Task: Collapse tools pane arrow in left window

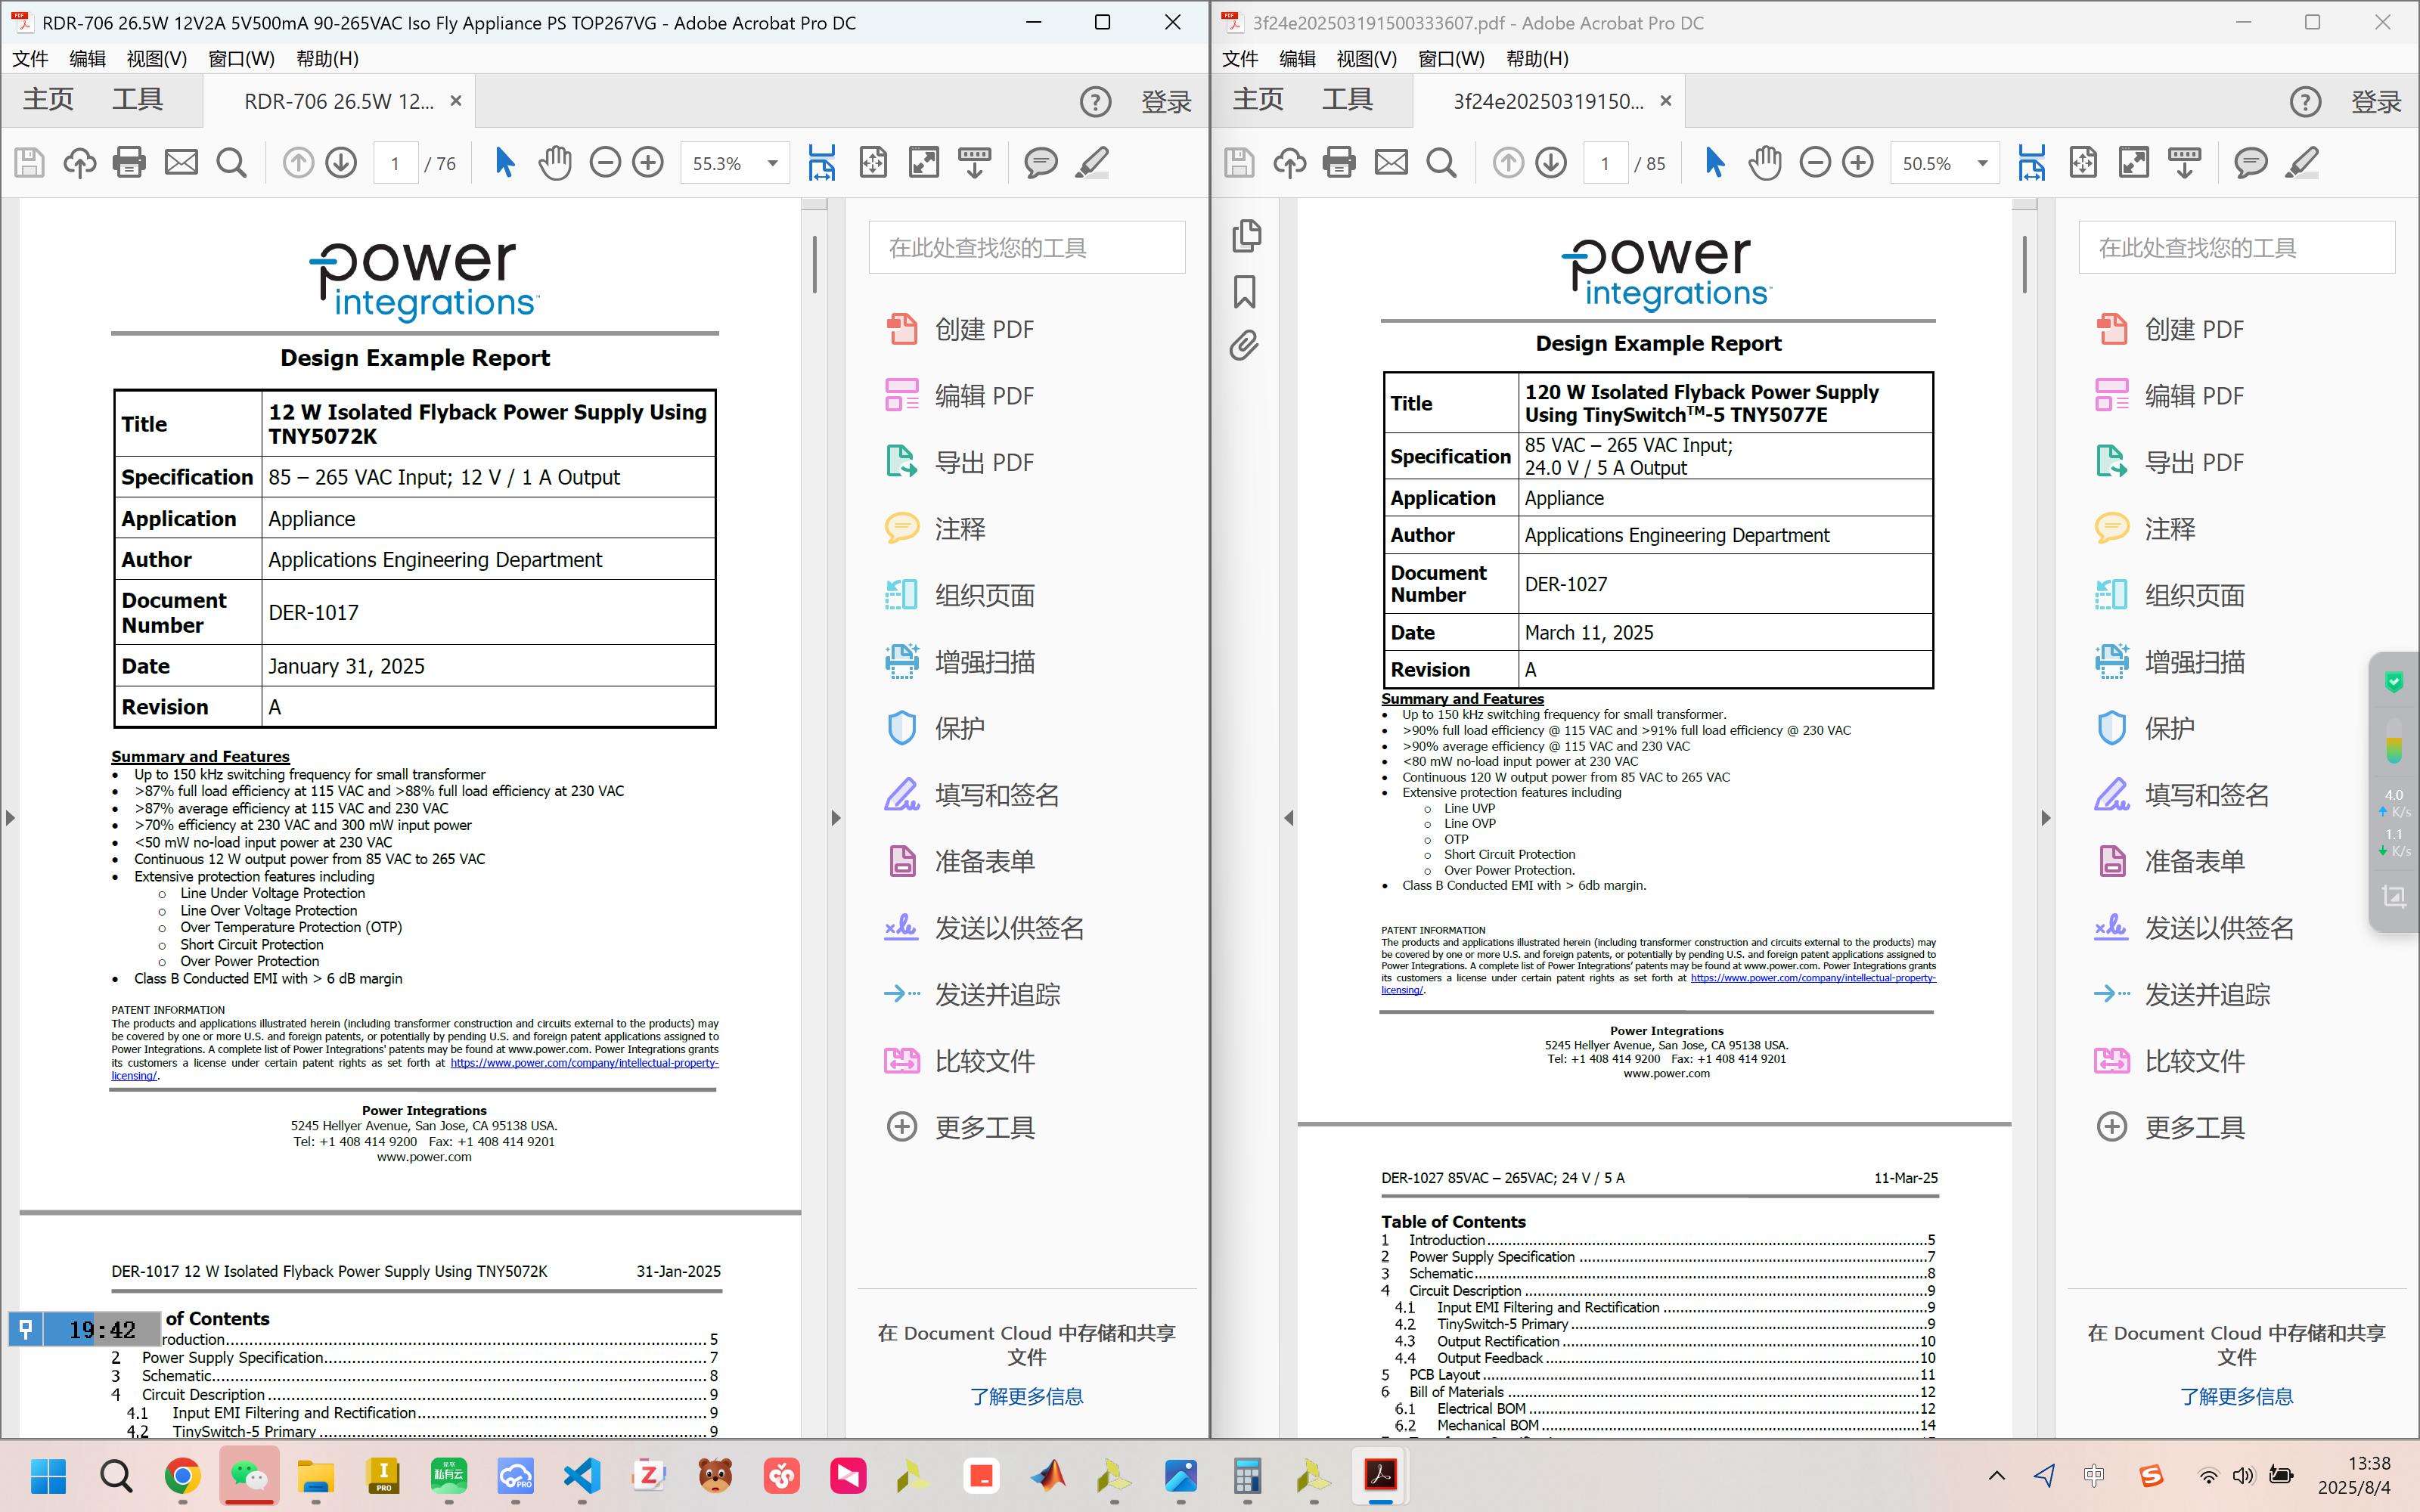Action: click(x=837, y=818)
